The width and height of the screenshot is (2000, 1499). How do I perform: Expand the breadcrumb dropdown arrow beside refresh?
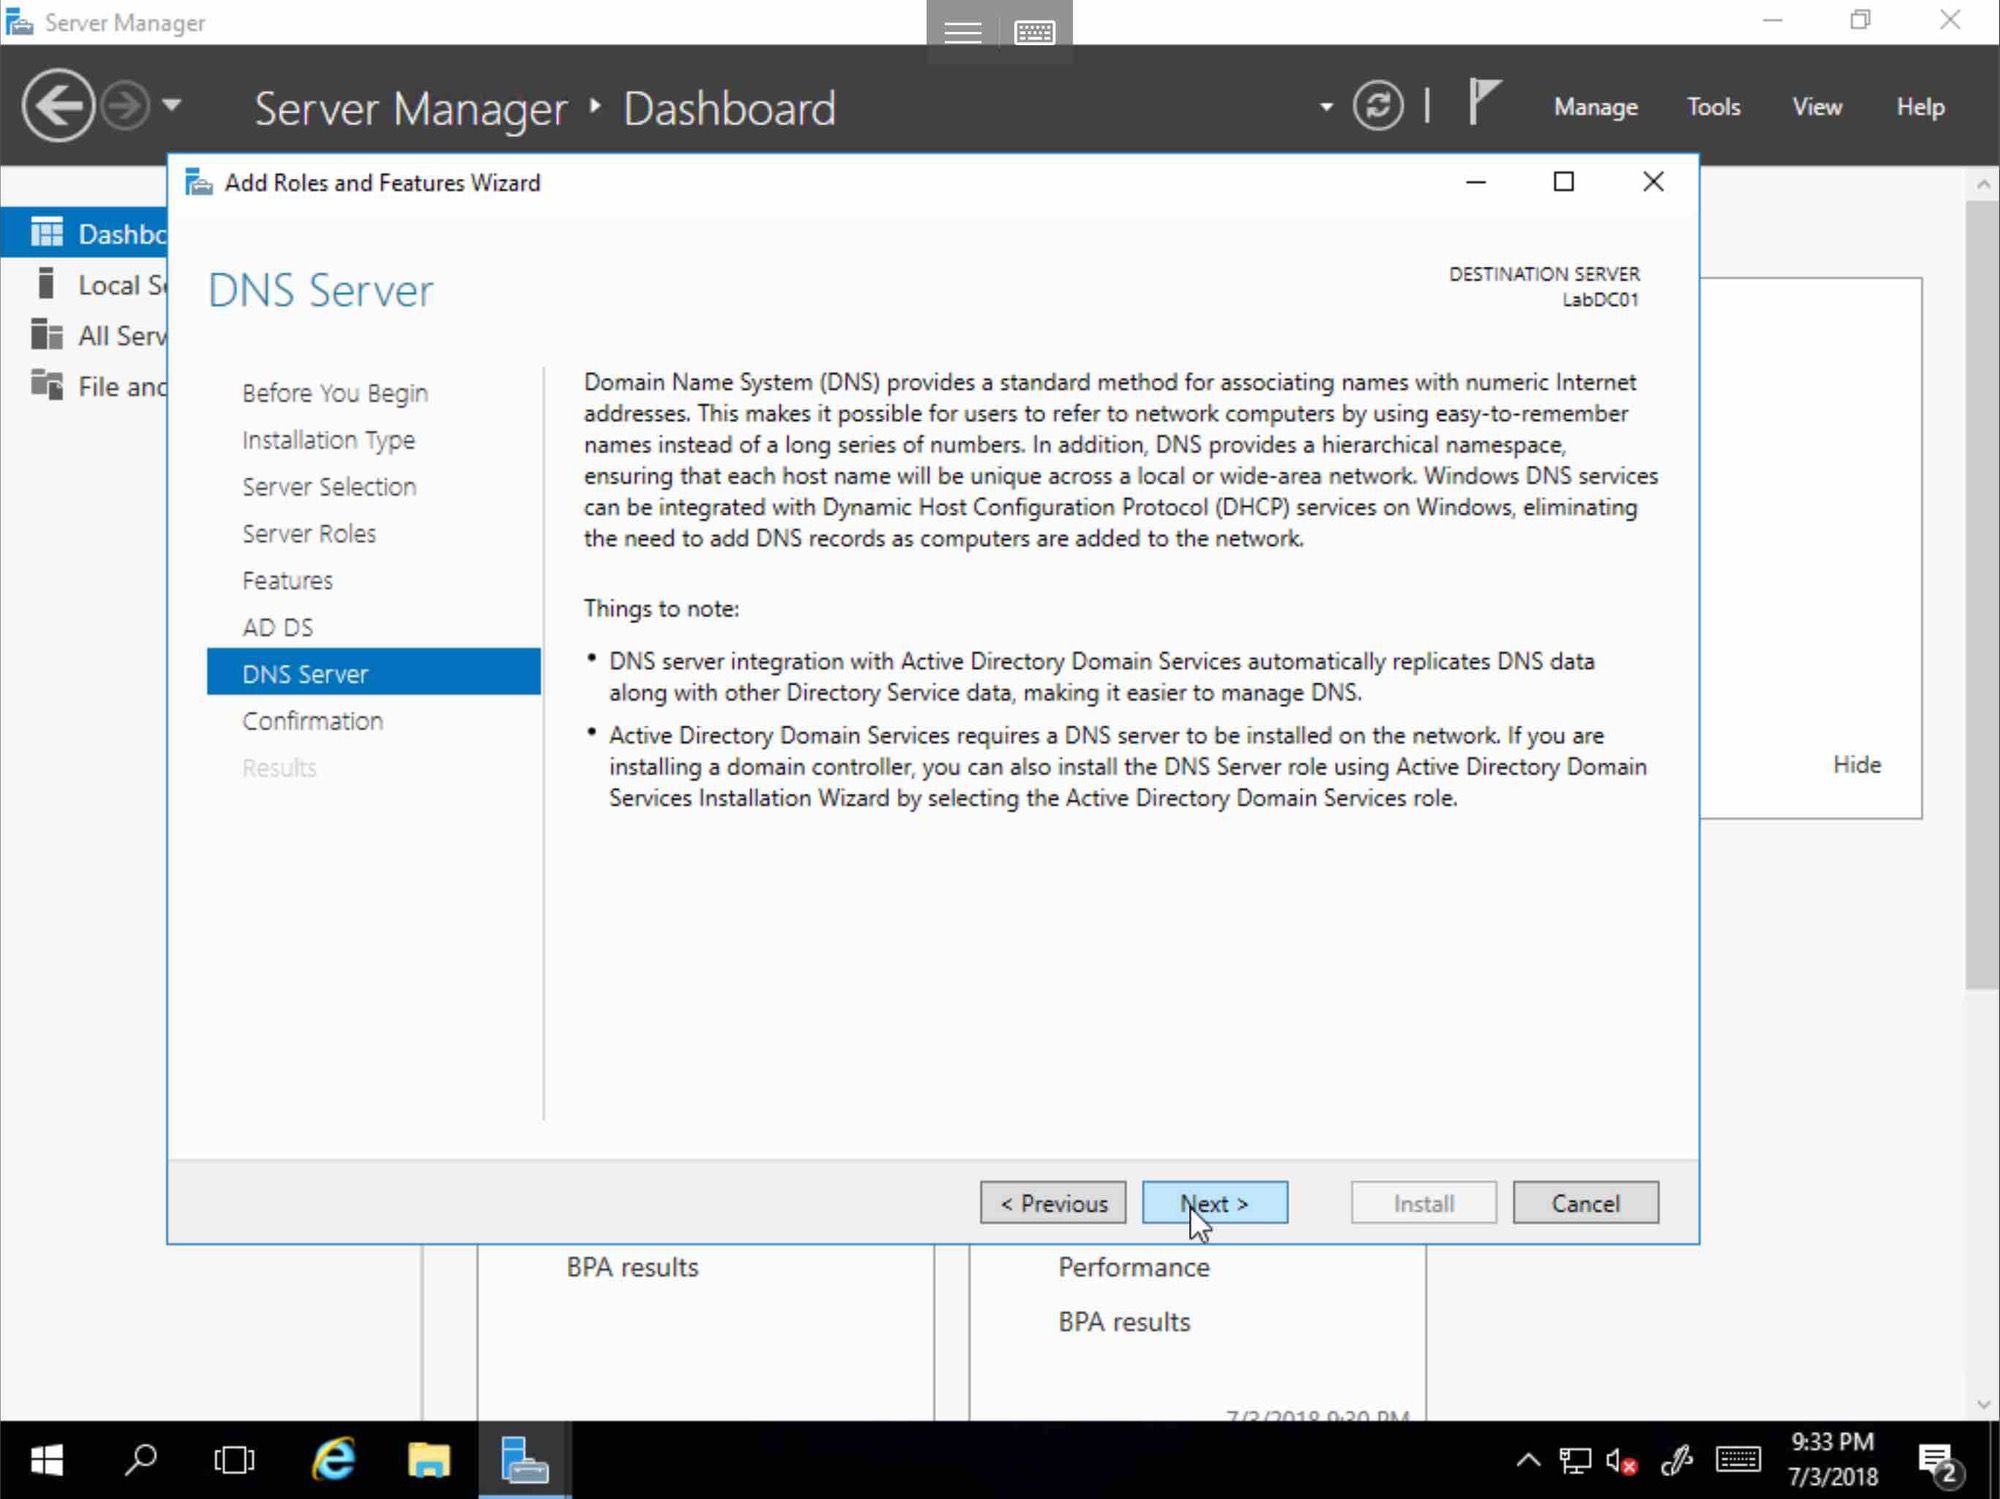tap(1326, 106)
